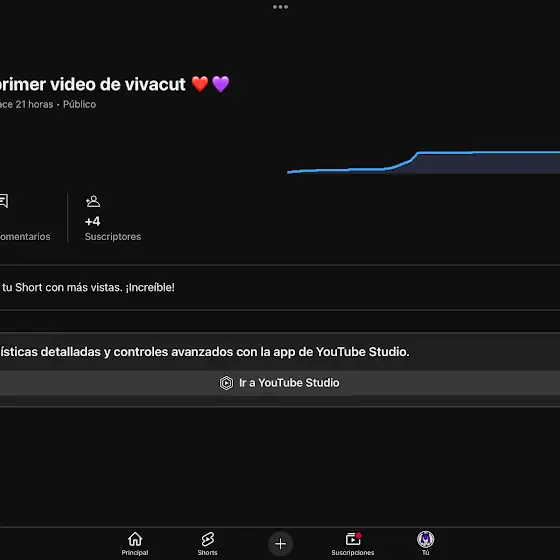Click the comentarios label
Viewport: 560px width, 560px height.
(25, 237)
